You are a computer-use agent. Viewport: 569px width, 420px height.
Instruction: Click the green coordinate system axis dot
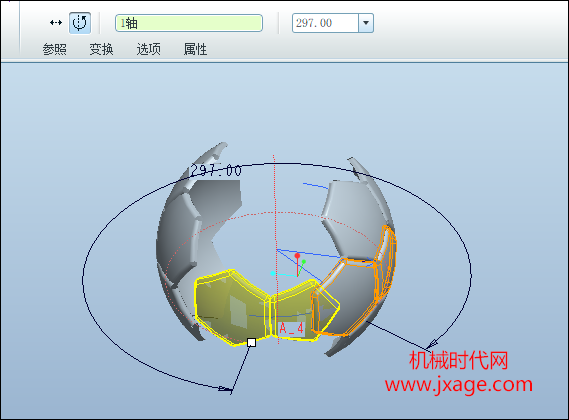(304, 261)
